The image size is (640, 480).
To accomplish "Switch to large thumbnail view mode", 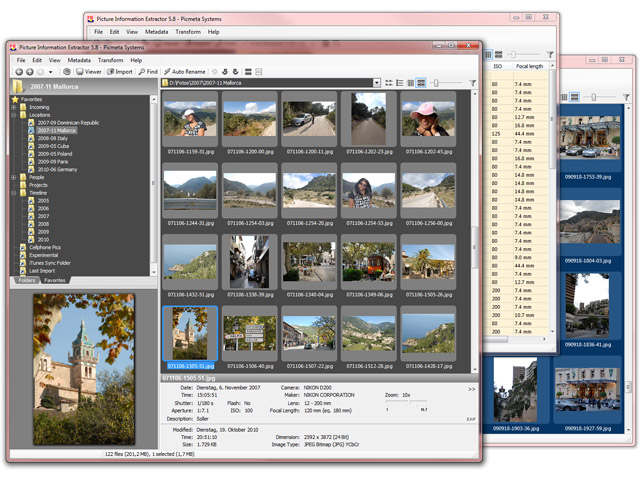I will click(x=422, y=82).
